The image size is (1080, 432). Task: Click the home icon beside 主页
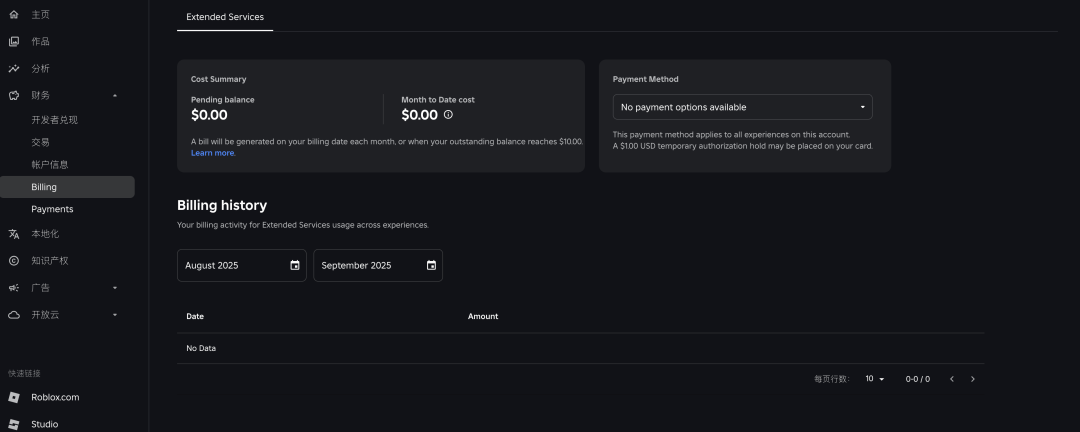(x=14, y=14)
